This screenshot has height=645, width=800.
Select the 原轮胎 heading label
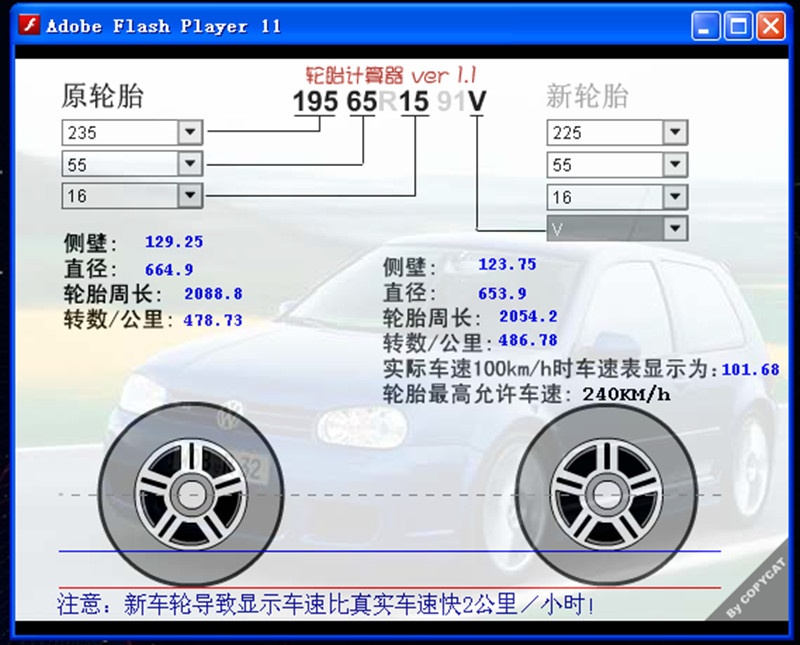(x=103, y=97)
